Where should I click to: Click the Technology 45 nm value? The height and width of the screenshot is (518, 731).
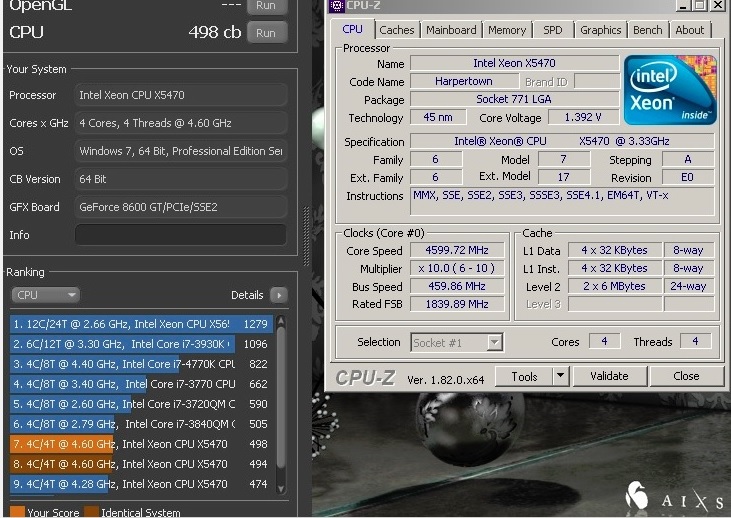pos(438,117)
